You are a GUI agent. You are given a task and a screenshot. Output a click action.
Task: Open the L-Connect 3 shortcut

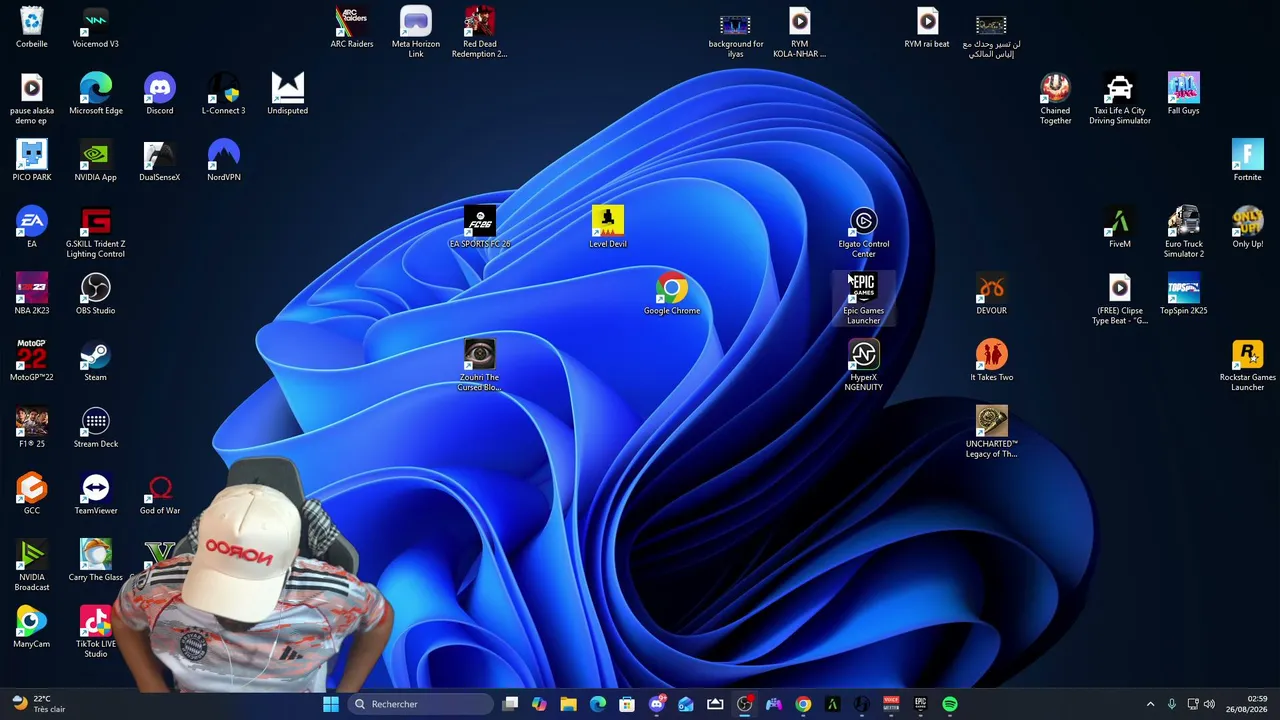click(x=224, y=95)
